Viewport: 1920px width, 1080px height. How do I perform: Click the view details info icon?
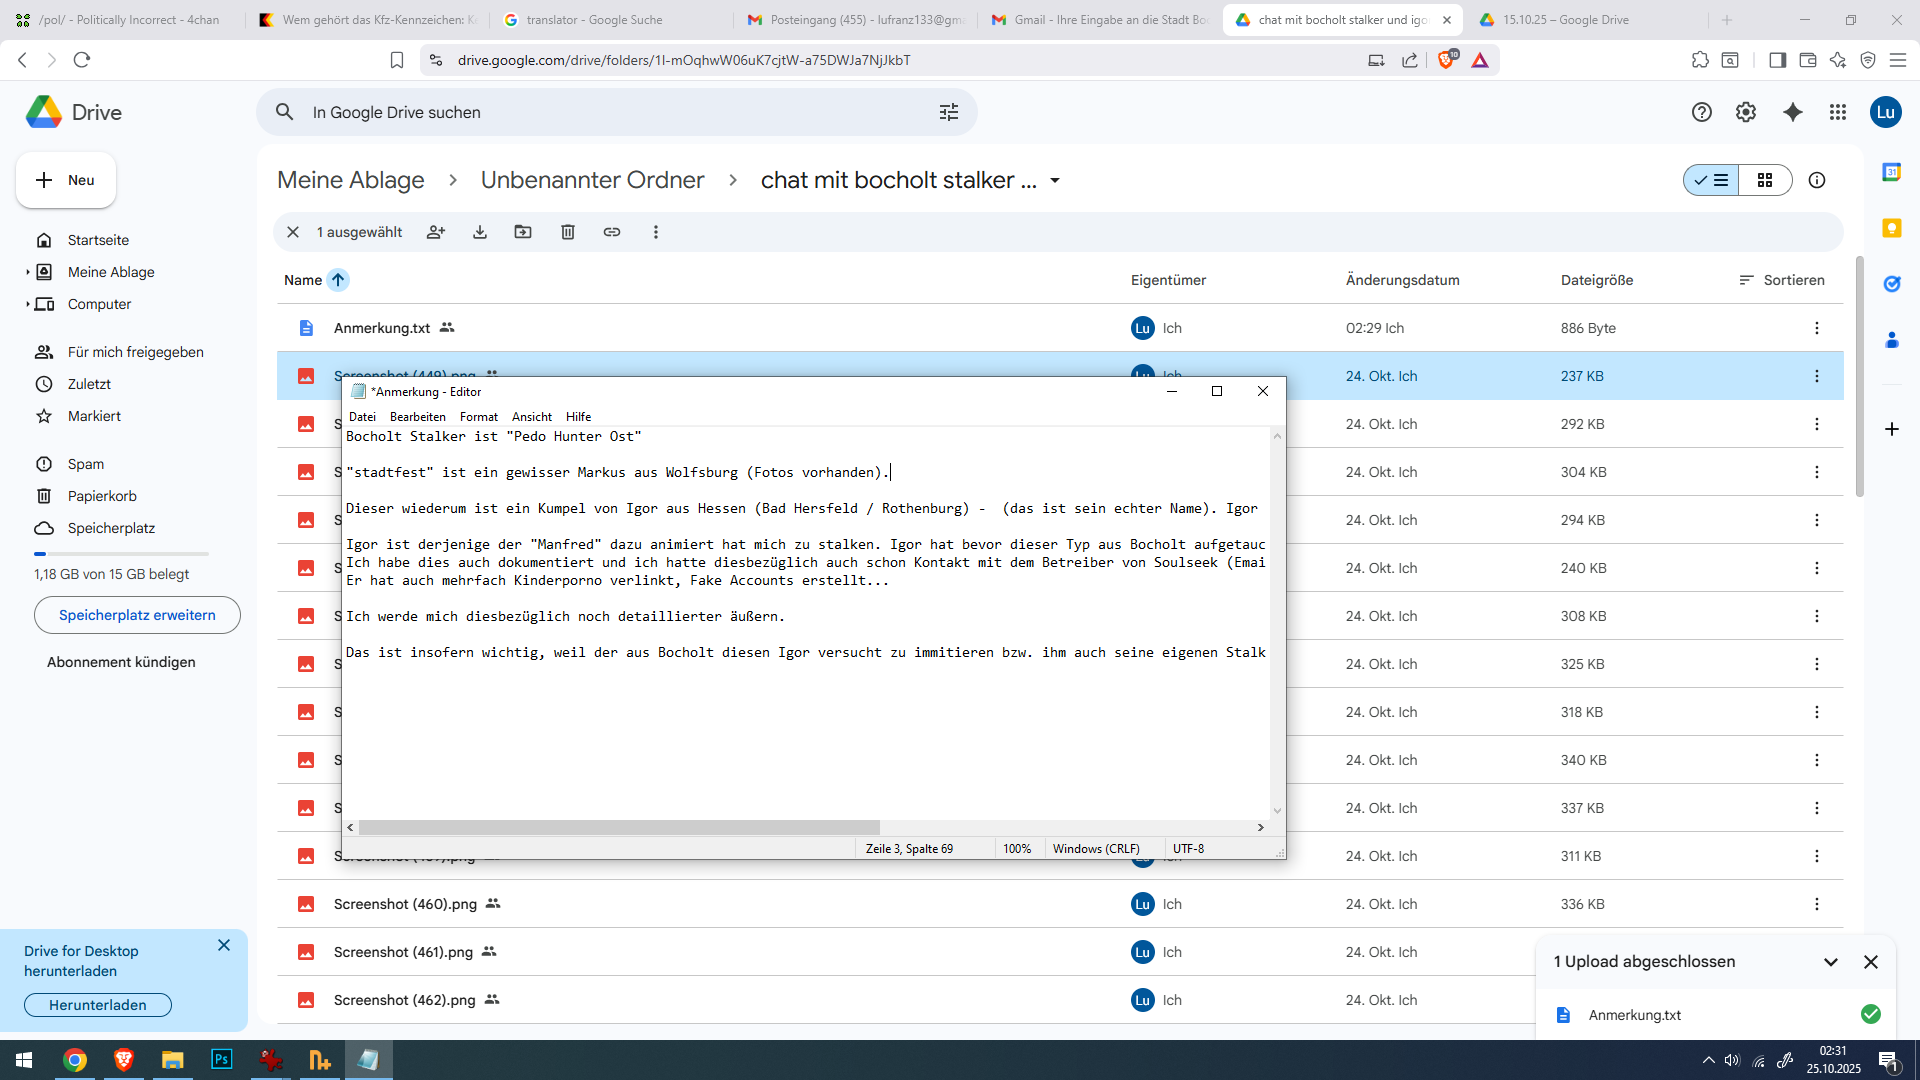pos(1817,180)
